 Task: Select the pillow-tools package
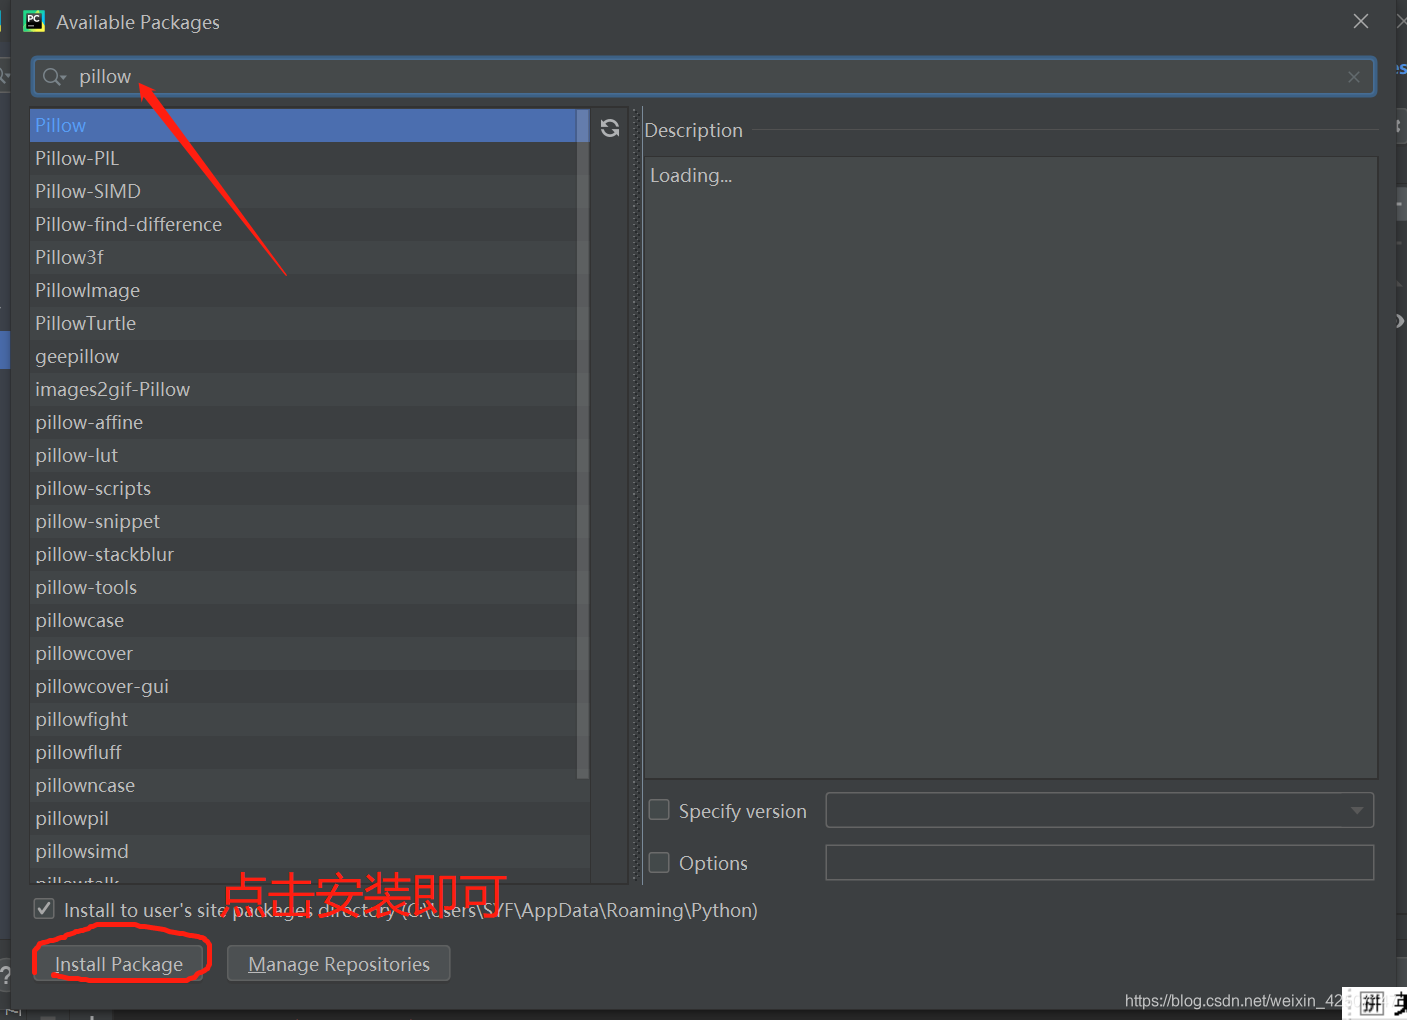pyautogui.click(x=304, y=587)
